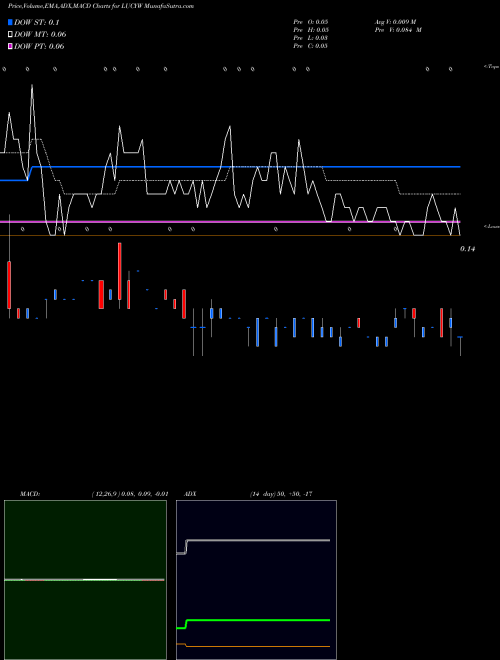The image size is (500, 660).
Task: Click the tall red candle at far left
Action: coord(9,285)
